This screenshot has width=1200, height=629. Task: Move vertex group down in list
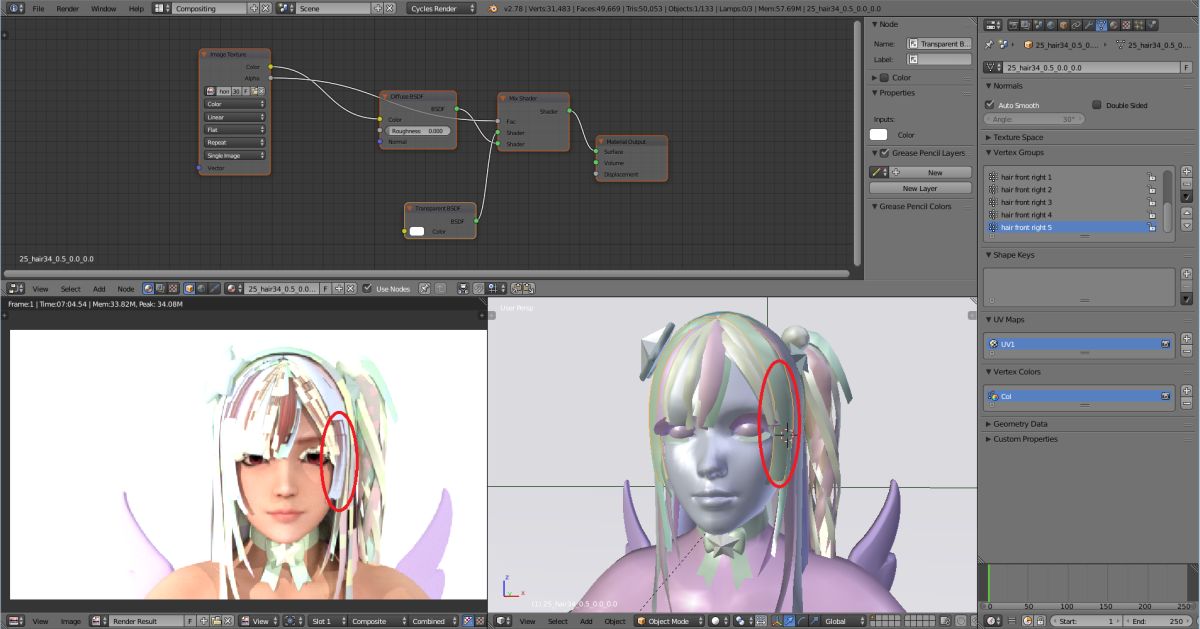pos(1186,225)
